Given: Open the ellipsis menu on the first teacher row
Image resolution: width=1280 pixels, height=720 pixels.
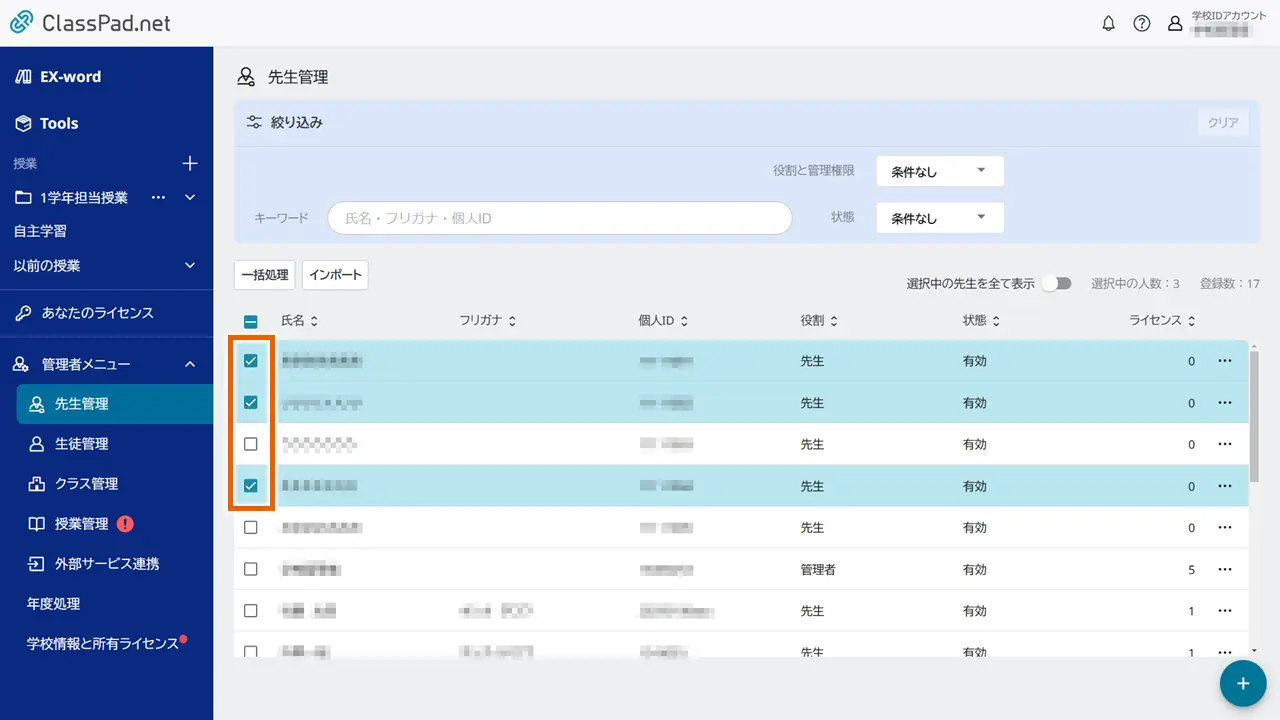Looking at the screenshot, I should [x=1225, y=360].
